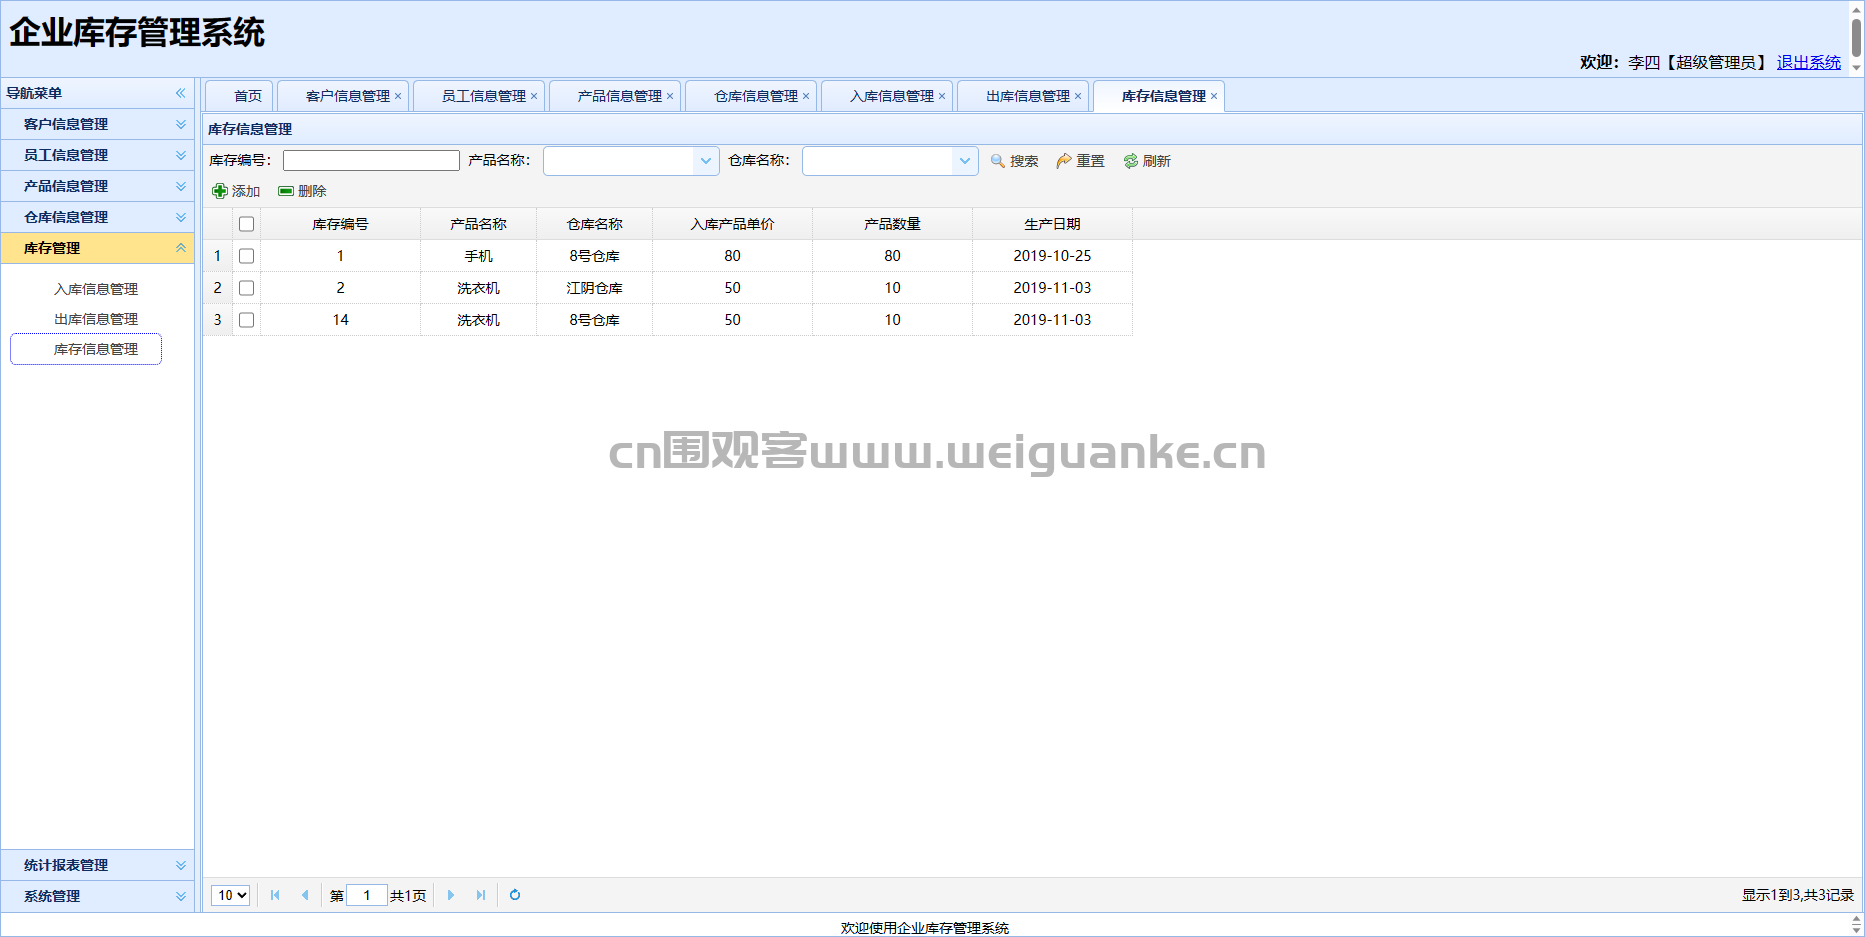This screenshot has width=1865, height=937.
Task: Collapse the 库存管理 sidebar section
Action: 97,248
